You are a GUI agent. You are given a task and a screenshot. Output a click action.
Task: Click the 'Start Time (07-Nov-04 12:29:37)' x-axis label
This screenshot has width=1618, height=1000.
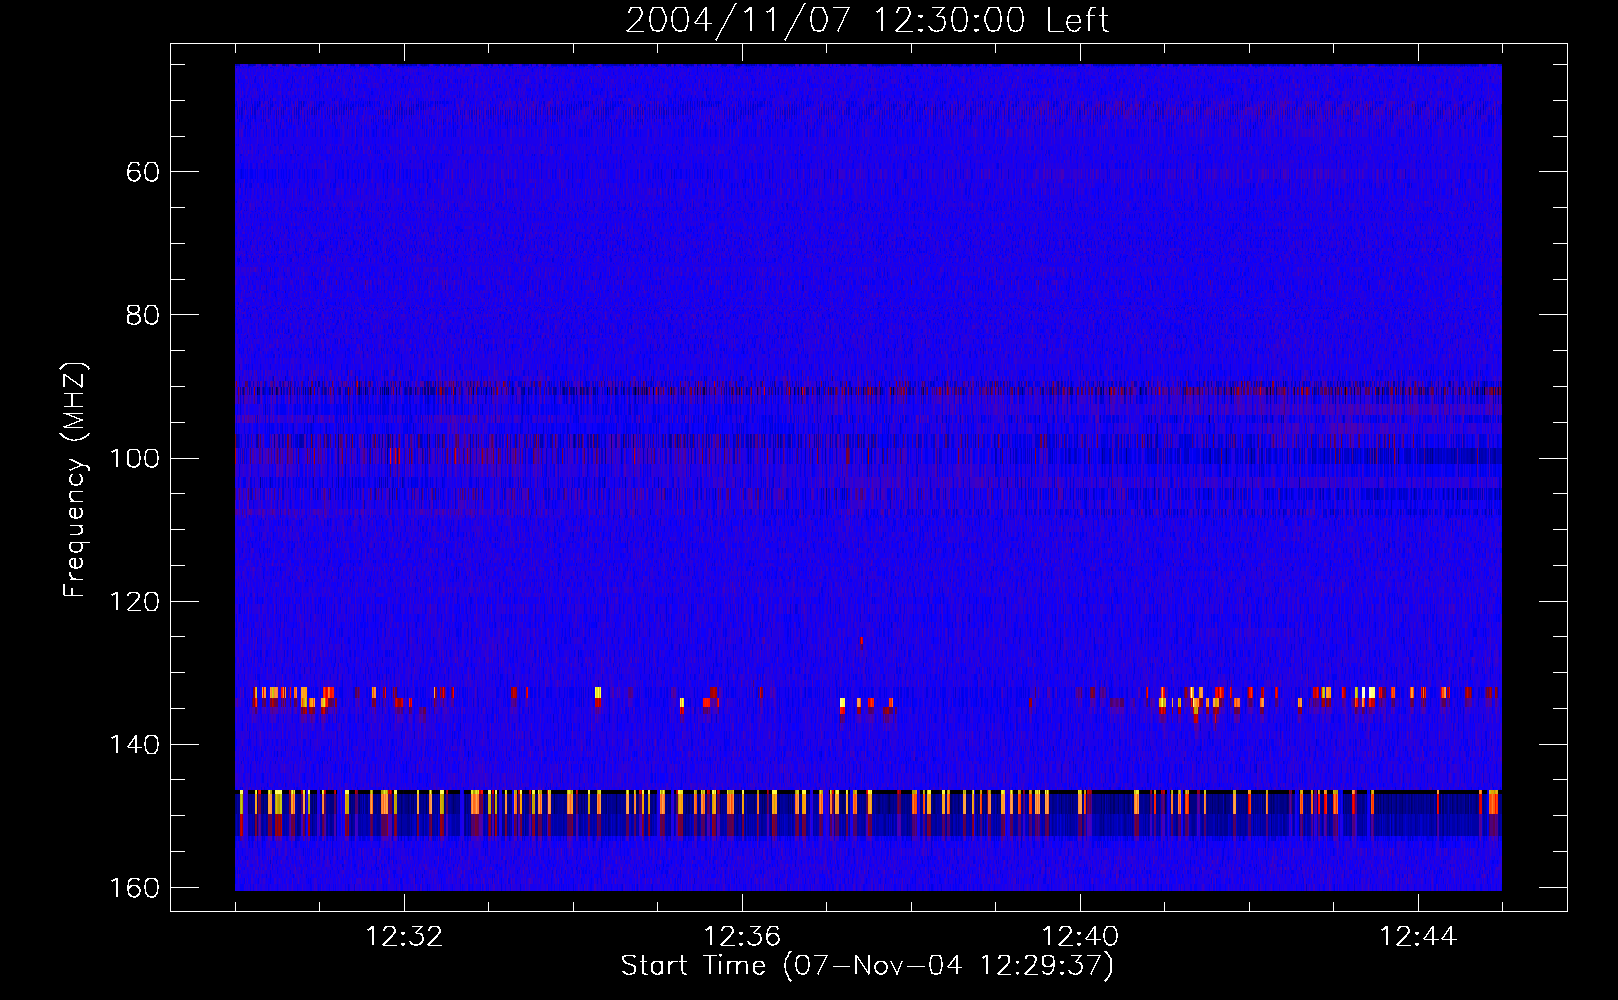[867, 966]
